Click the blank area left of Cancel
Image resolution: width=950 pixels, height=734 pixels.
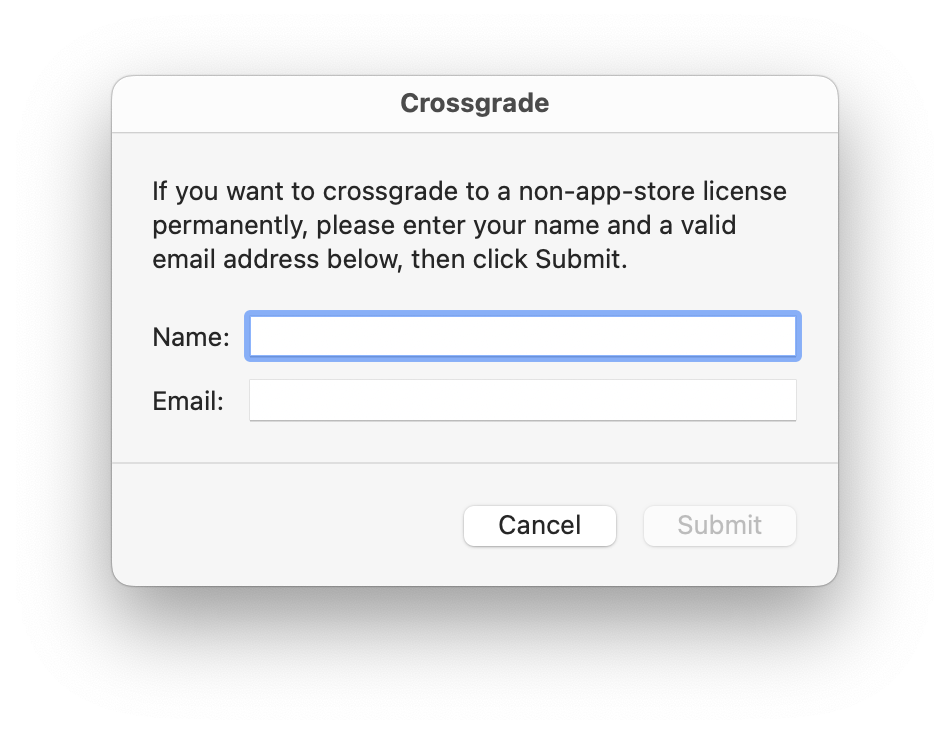click(x=290, y=525)
